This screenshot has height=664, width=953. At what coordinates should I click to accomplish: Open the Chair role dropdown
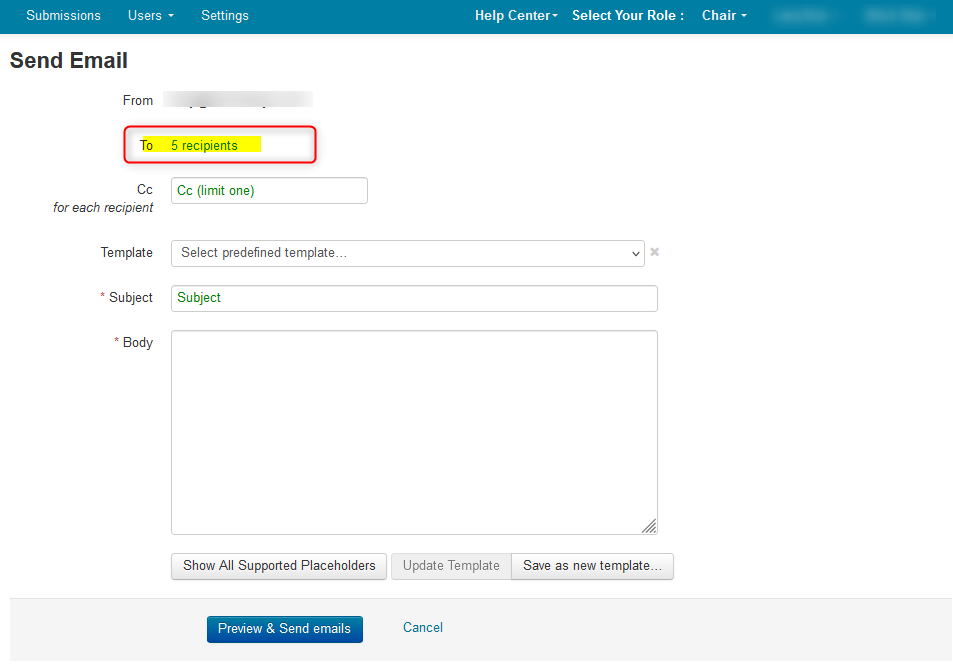click(724, 15)
